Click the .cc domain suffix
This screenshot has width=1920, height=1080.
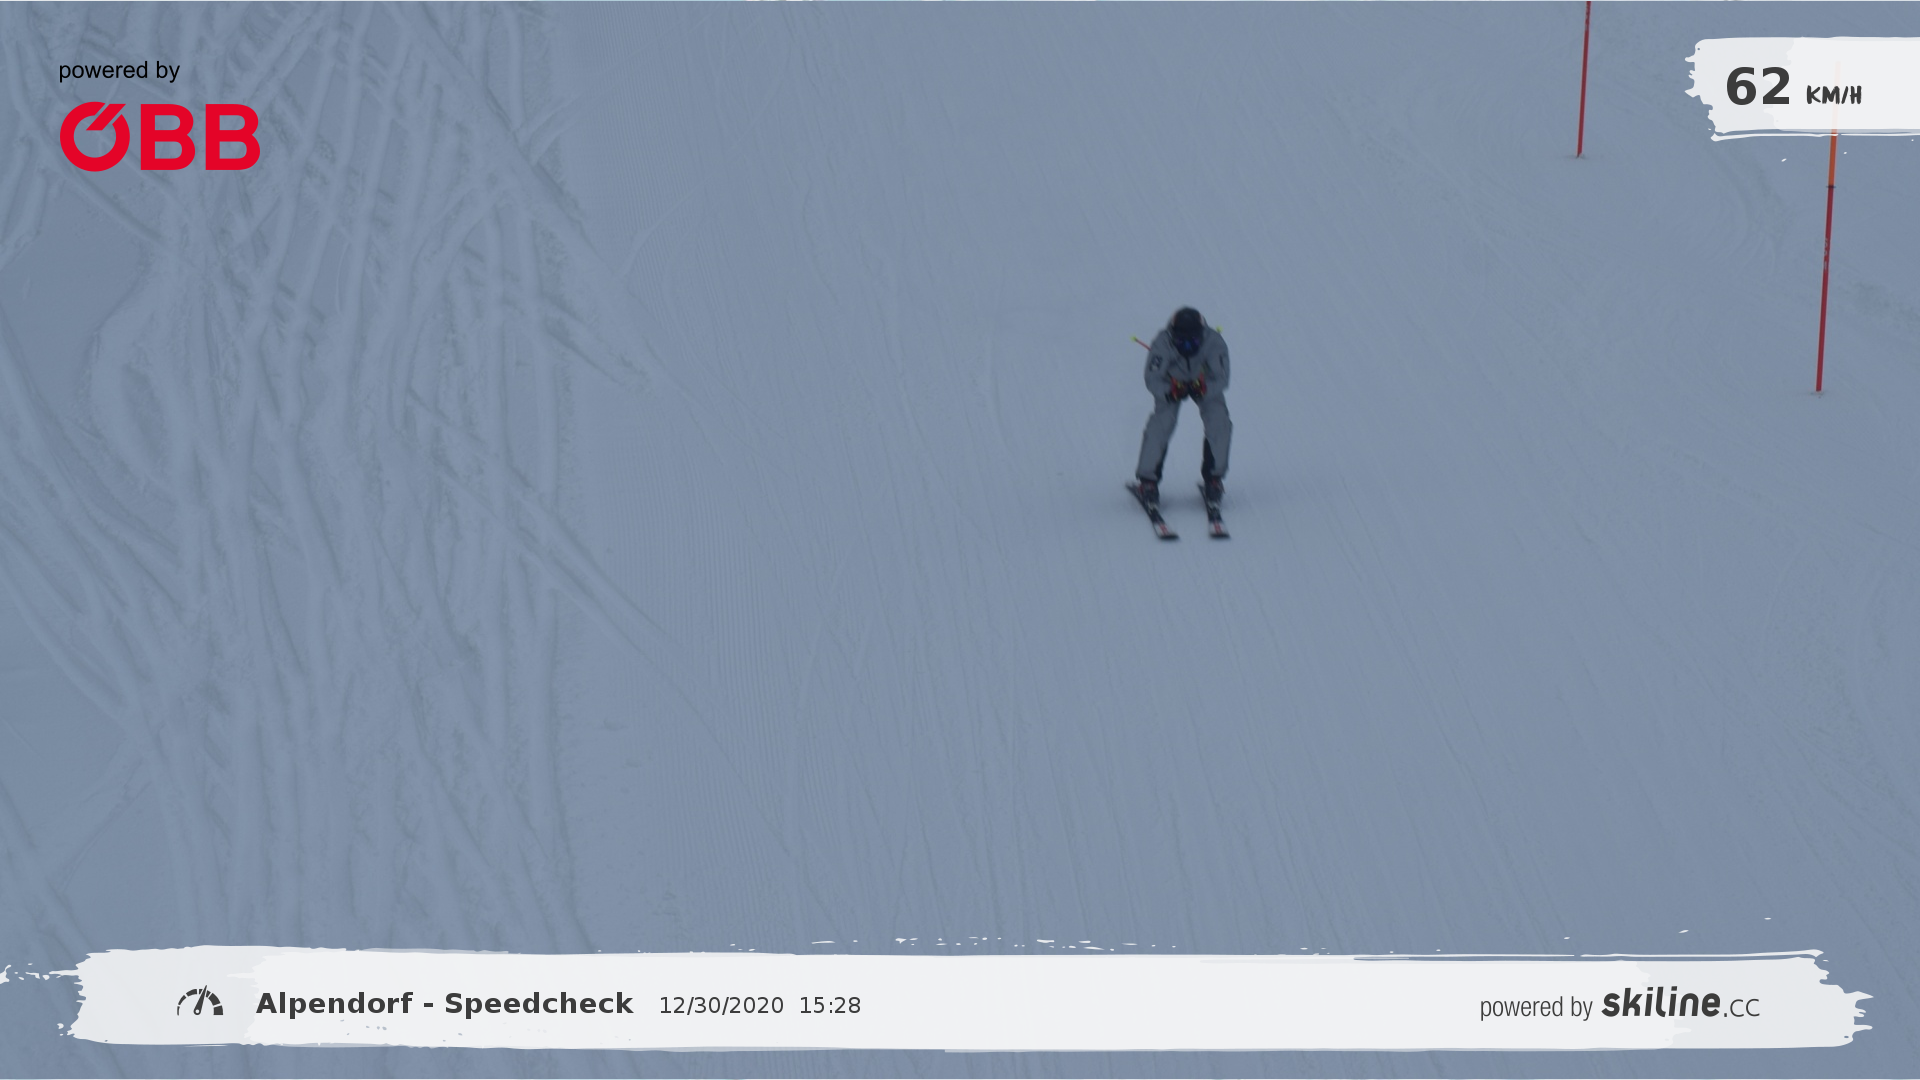click(x=1741, y=1008)
